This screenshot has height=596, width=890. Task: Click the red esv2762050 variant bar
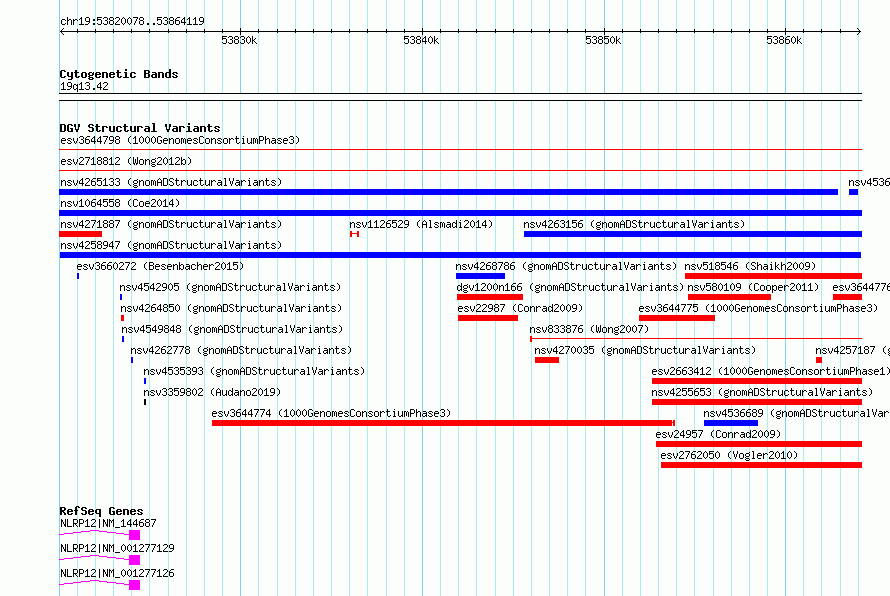tap(761, 465)
